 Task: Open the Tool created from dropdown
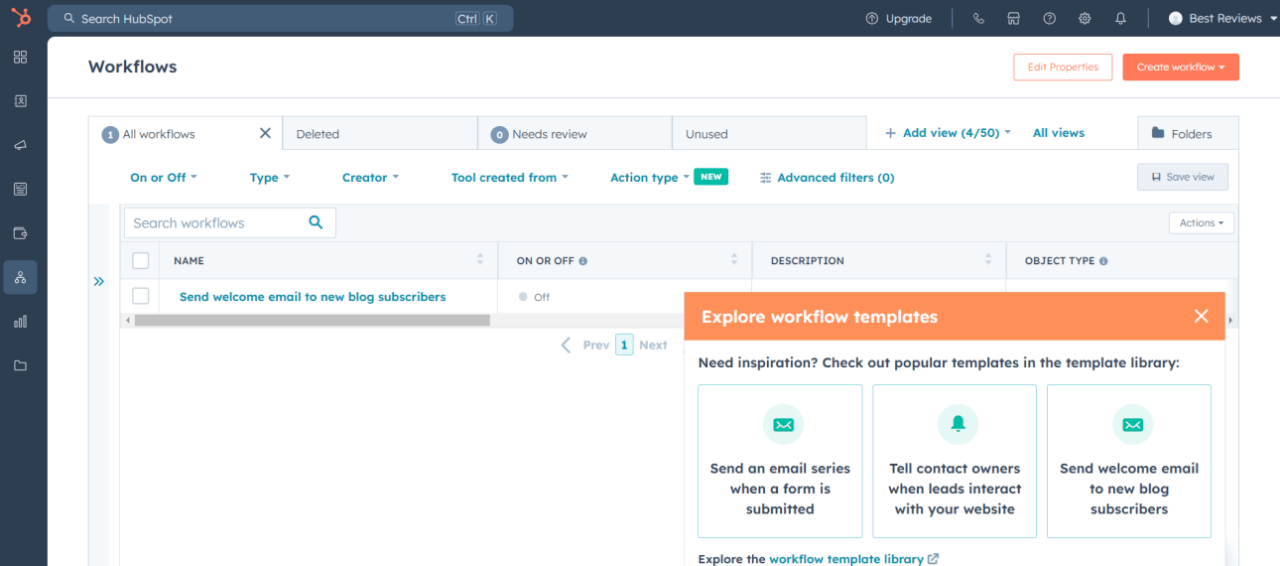pyautogui.click(x=509, y=177)
